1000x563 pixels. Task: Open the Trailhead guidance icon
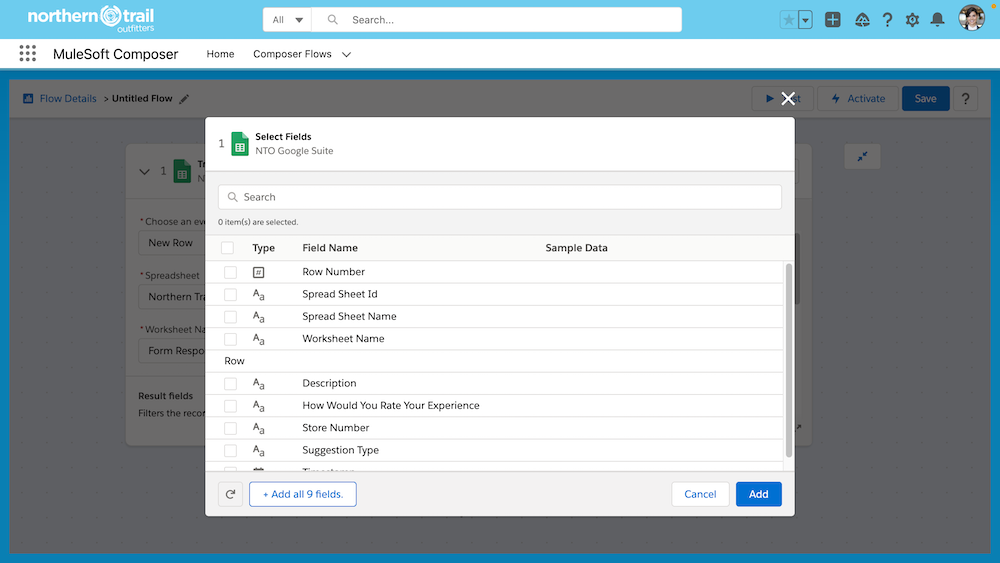(862, 20)
